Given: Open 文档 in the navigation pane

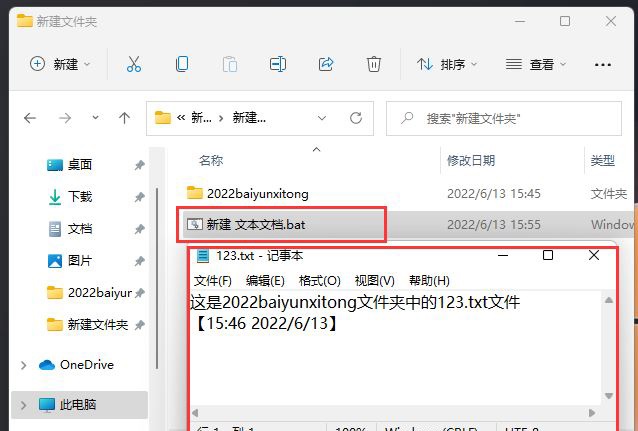Looking at the screenshot, I should pos(80,228).
